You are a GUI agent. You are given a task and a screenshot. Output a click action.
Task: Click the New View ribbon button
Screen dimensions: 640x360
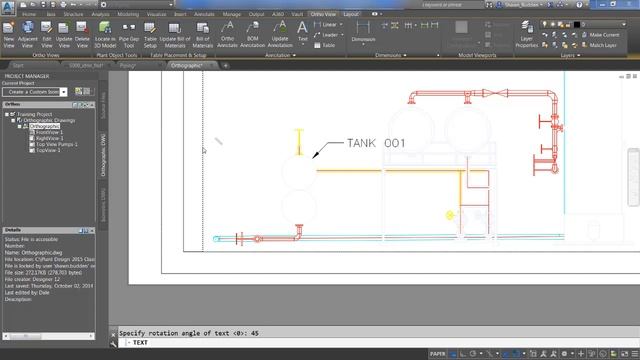tap(9, 35)
